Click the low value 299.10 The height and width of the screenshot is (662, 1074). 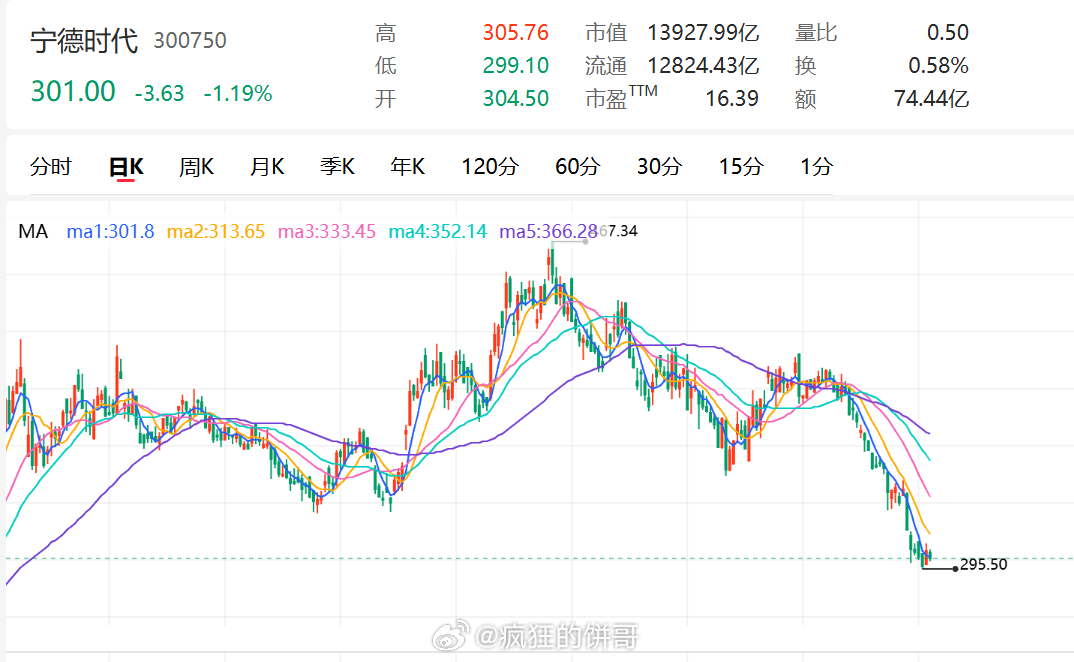[x=516, y=65]
